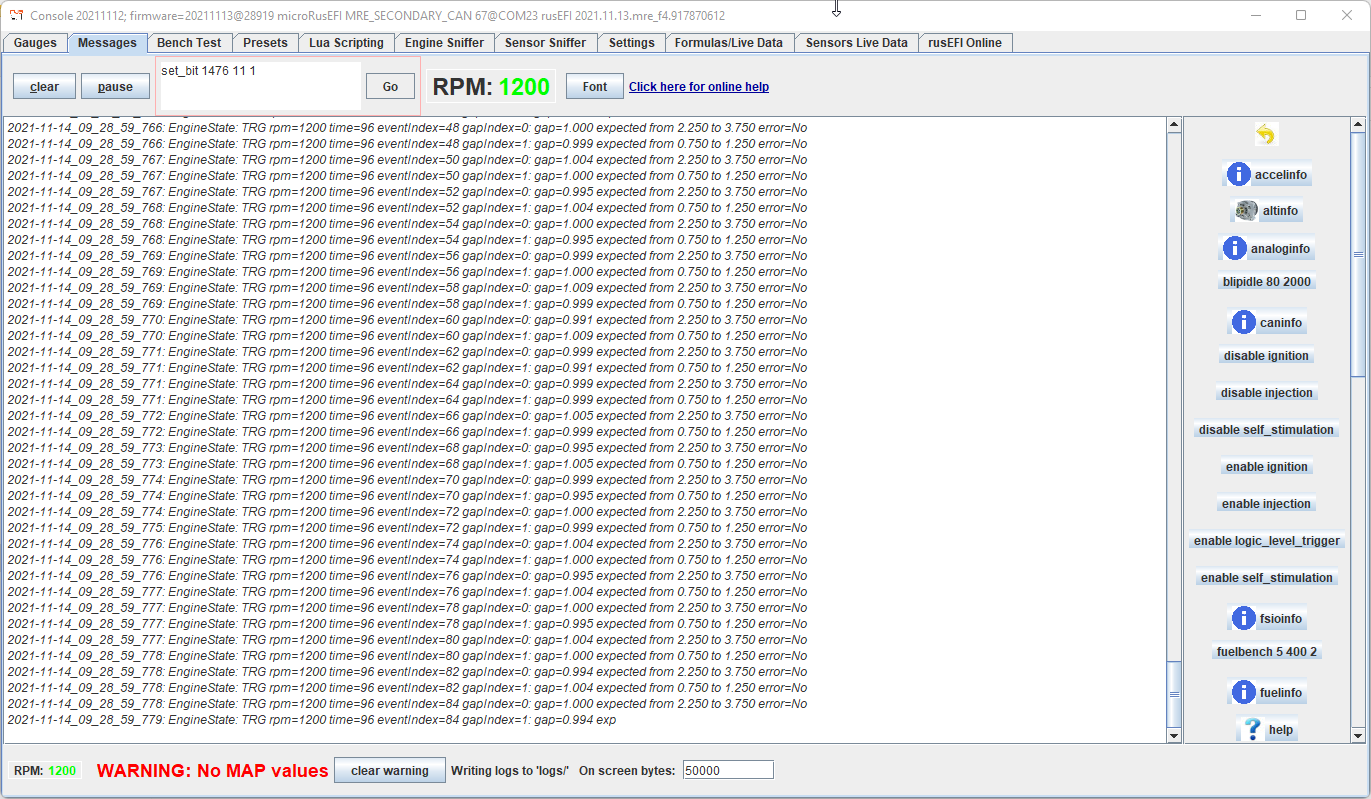1371x799 pixels.
Task: Click the yellow undo arrow icon
Action: click(1266, 135)
